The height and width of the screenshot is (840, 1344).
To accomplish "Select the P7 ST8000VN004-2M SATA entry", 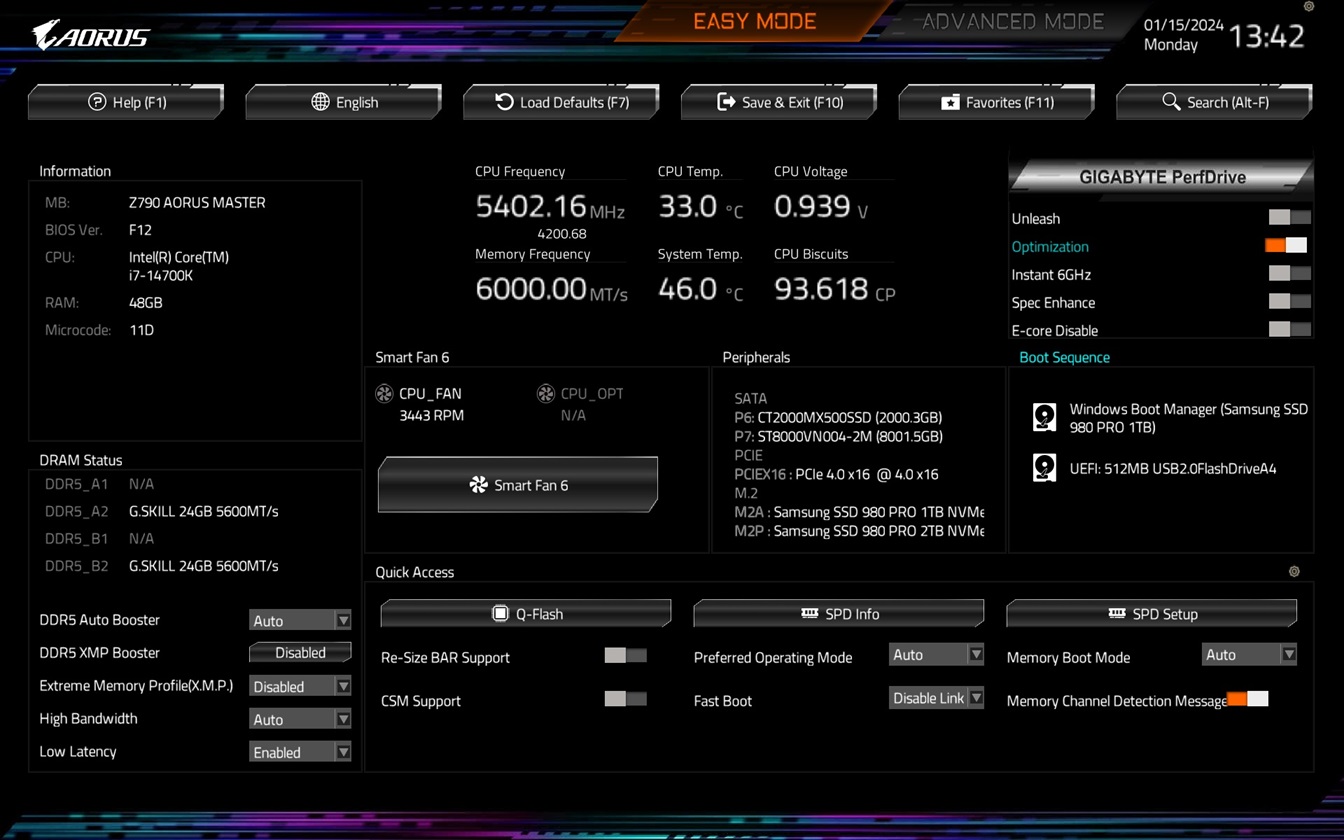I will [x=838, y=436].
